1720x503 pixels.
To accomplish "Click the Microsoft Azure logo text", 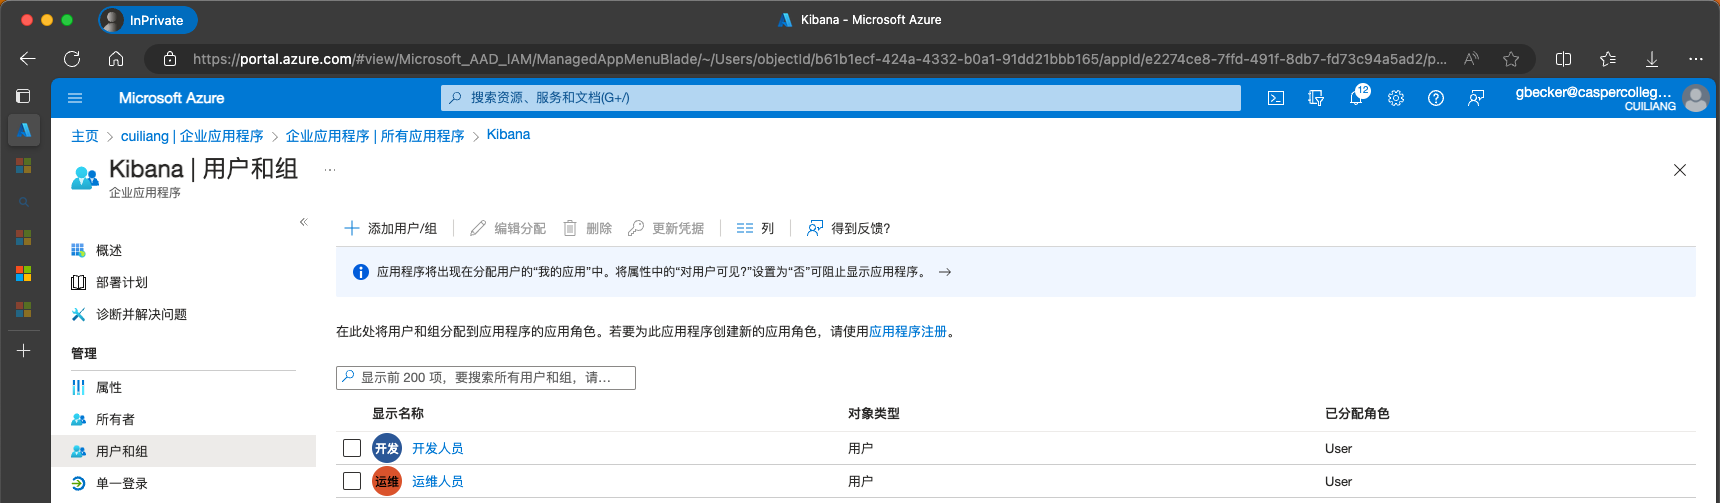I will click(x=171, y=98).
